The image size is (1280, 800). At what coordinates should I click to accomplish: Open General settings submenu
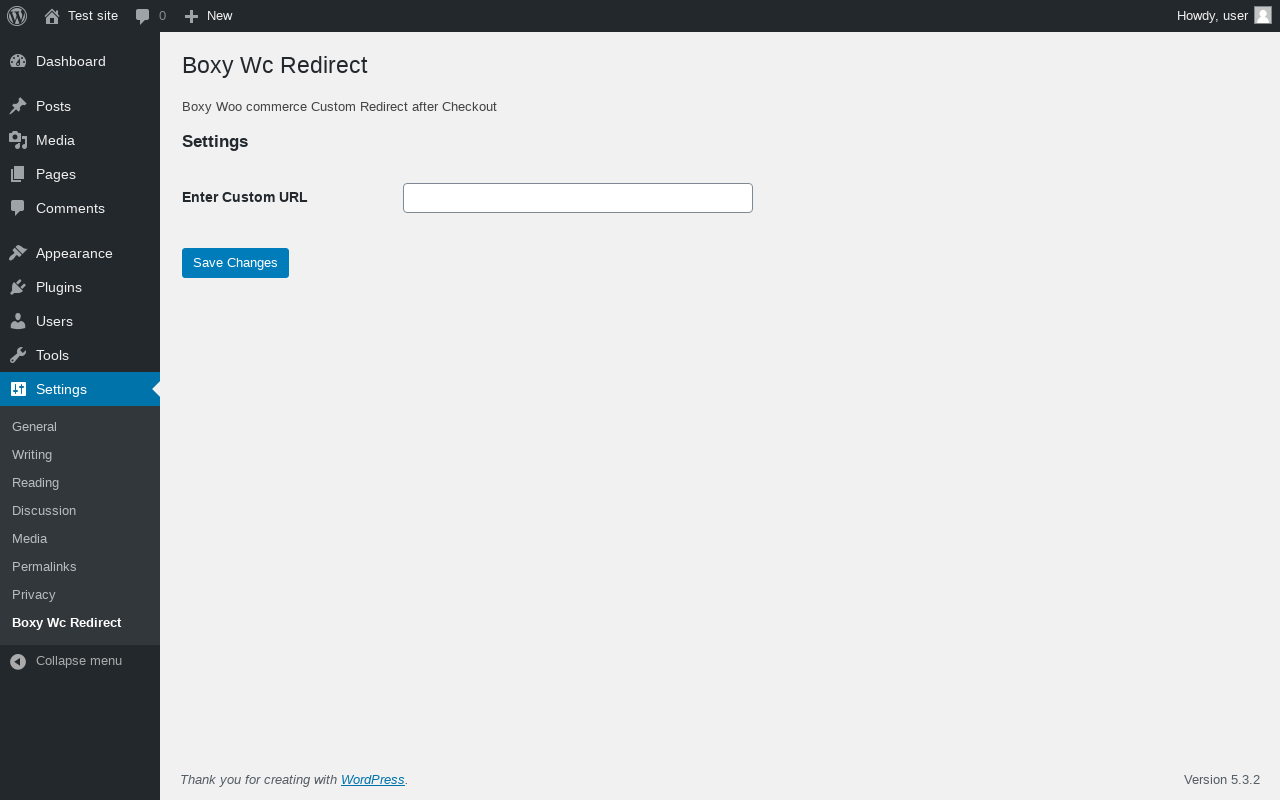pyautogui.click(x=34, y=427)
